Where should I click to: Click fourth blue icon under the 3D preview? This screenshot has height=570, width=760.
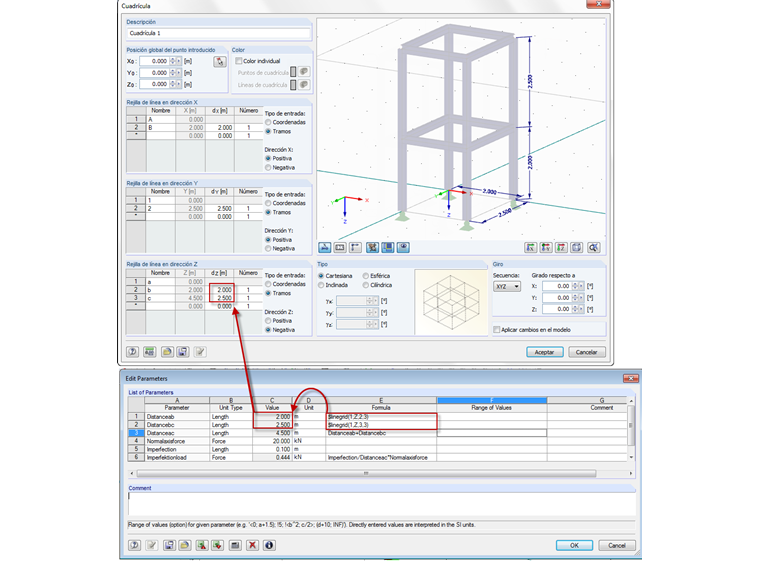[x=372, y=248]
